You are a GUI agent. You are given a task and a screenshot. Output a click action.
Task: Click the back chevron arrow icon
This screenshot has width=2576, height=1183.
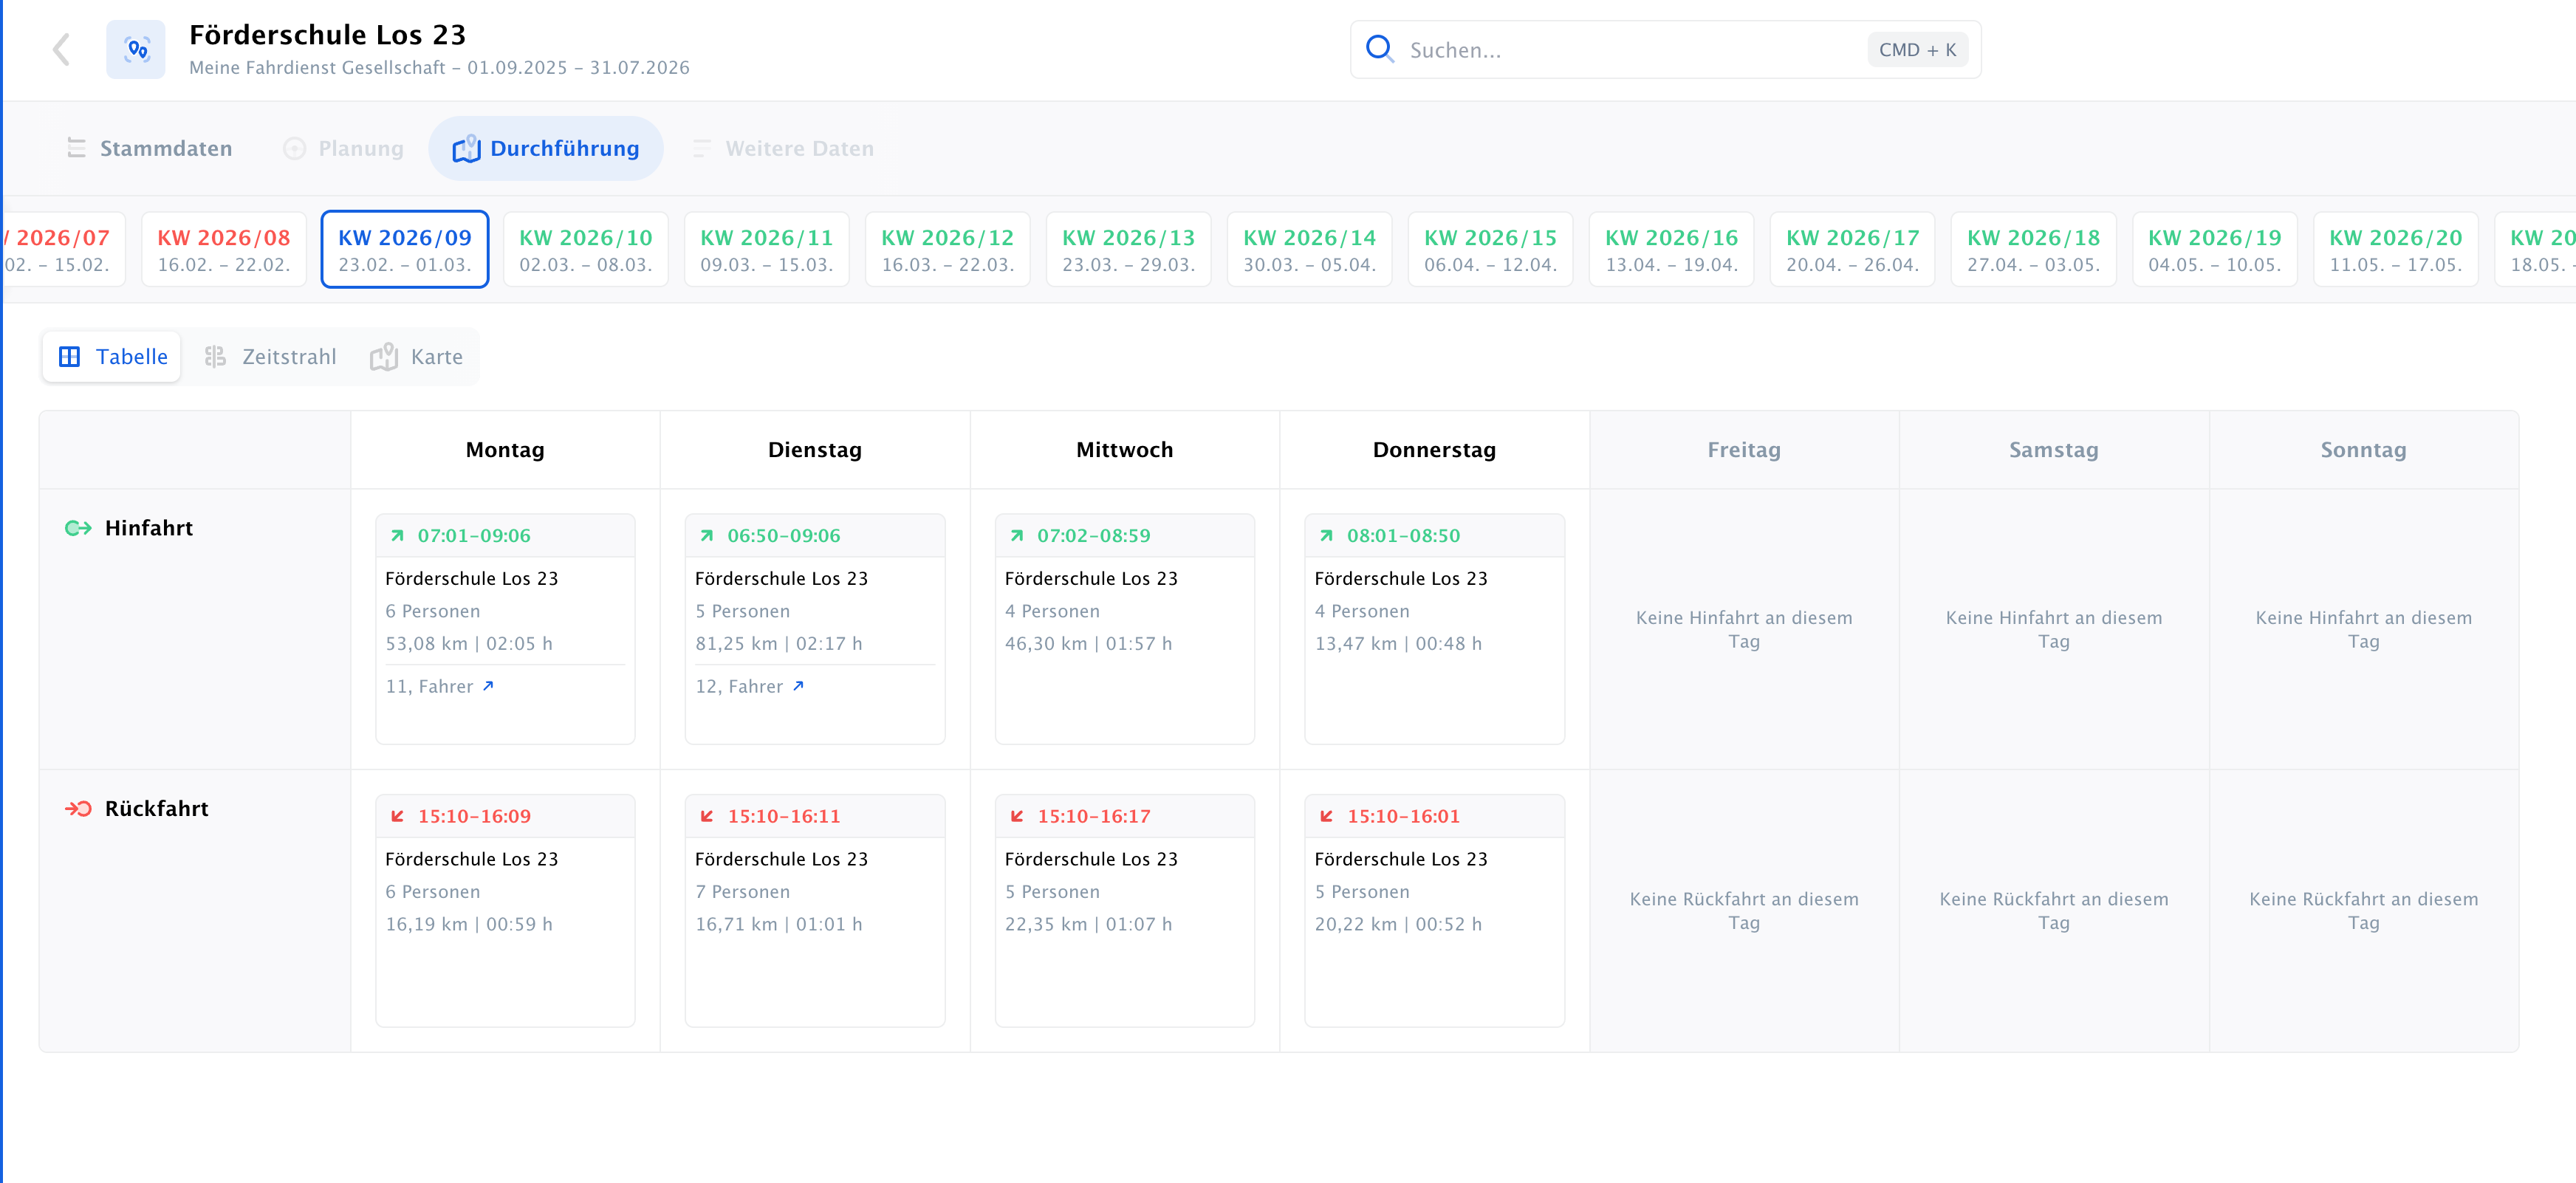[x=62, y=49]
